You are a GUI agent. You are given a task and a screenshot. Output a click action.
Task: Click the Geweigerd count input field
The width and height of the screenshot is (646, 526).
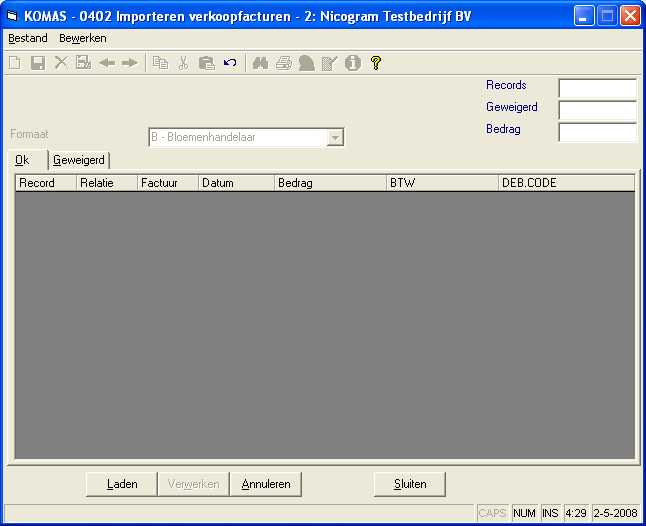pos(598,110)
